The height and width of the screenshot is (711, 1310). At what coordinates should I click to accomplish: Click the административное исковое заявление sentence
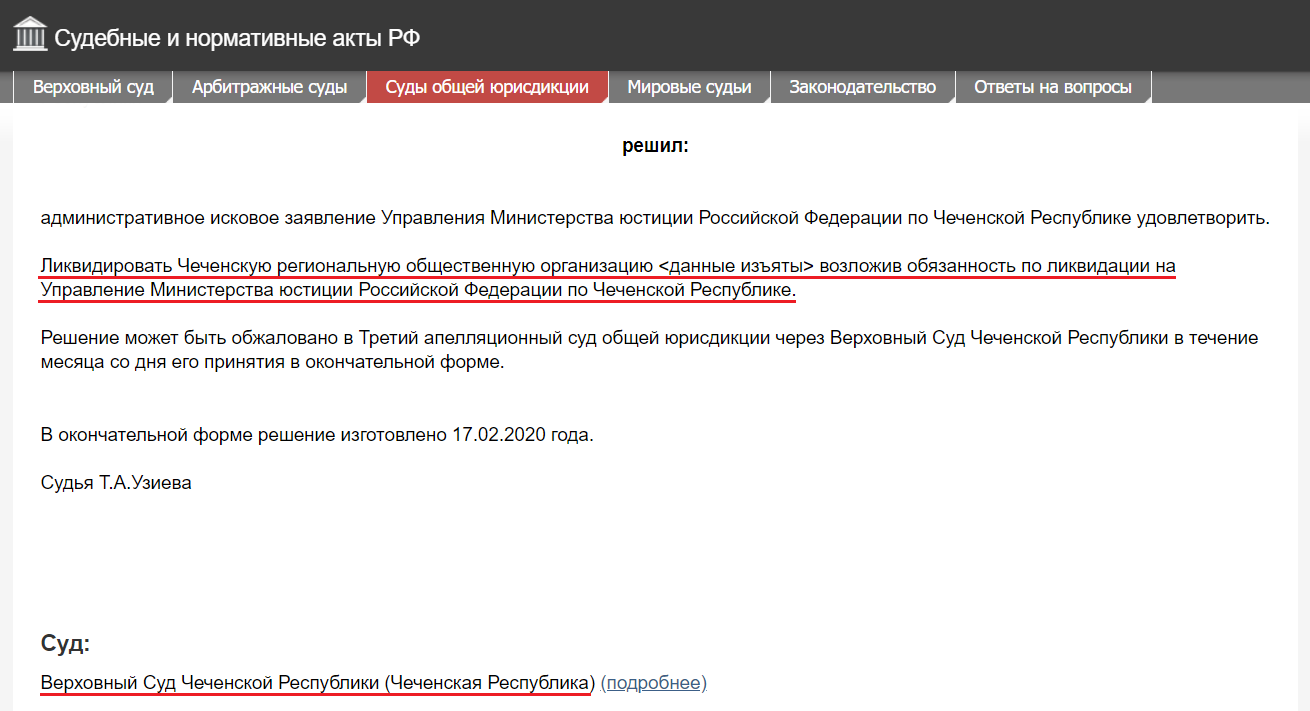coord(655,217)
